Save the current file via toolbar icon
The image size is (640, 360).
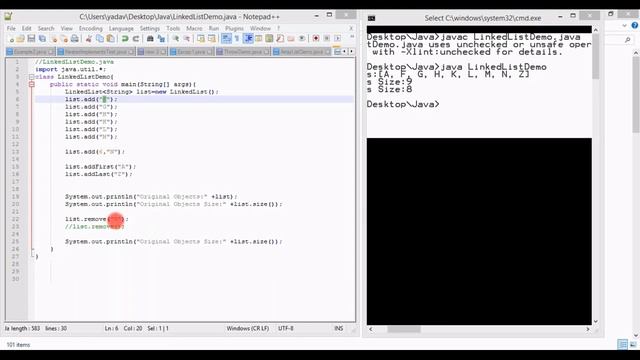(31, 39)
